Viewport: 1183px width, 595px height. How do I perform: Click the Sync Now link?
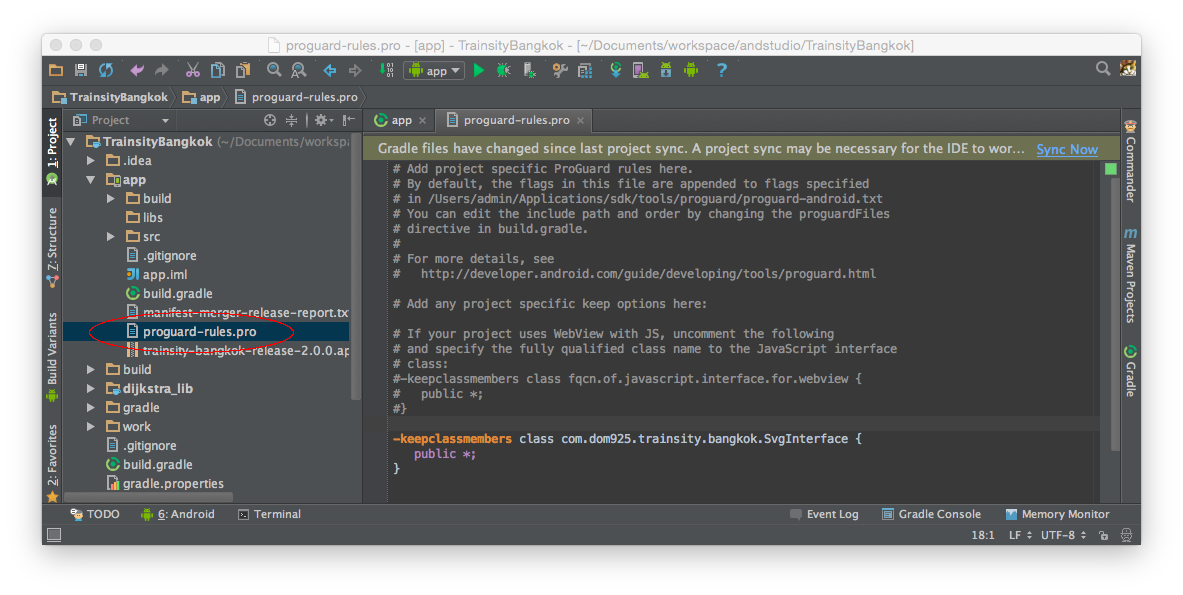point(1067,149)
